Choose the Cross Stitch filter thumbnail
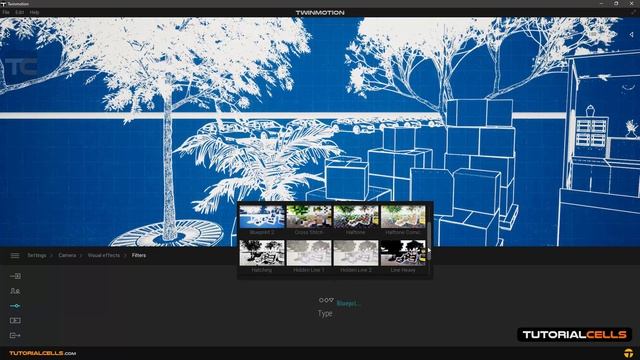The image size is (640, 360). click(x=309, y=217)
